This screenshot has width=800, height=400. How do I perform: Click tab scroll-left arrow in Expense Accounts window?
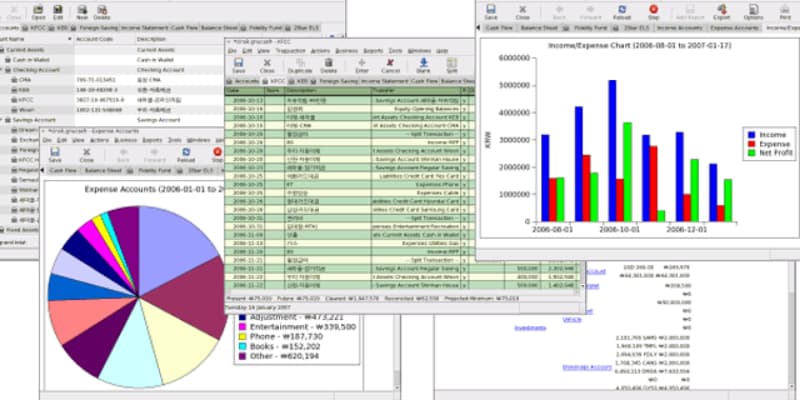point(43,170)
